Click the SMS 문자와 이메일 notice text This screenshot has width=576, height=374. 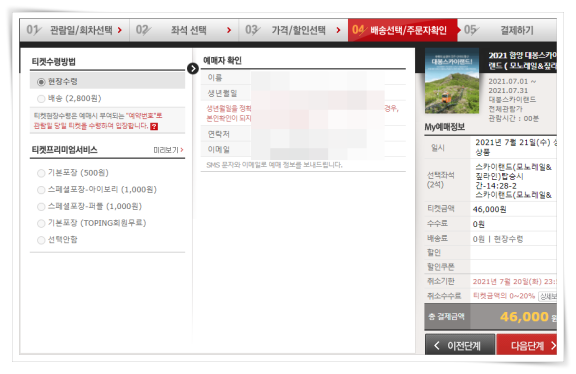click(274, 165)
